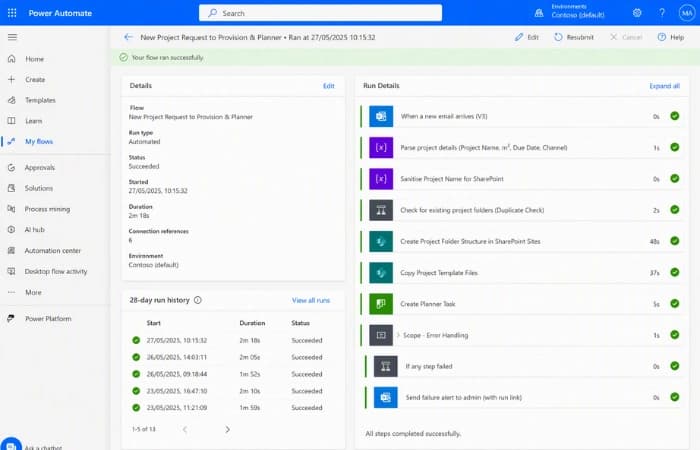
Task: Open the 27/05/2025, 10:15:32 run row
Action: [232, 340]
